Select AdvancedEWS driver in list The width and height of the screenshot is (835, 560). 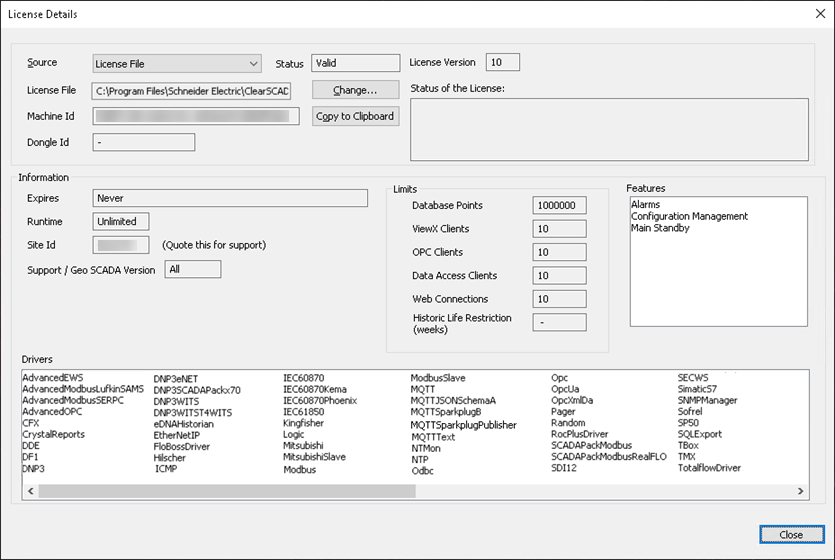click(53, 378)
